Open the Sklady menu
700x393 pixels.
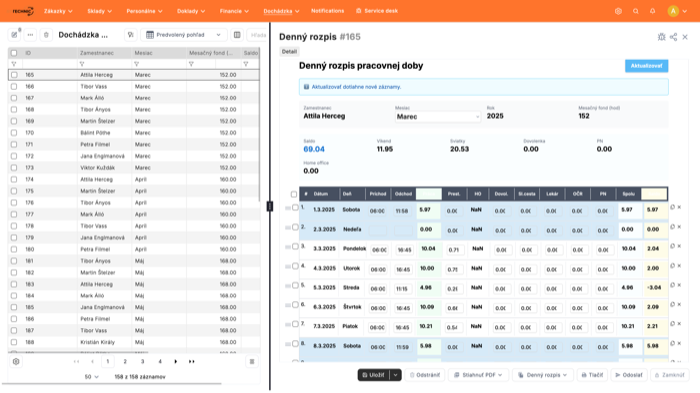tap(100, 11)
